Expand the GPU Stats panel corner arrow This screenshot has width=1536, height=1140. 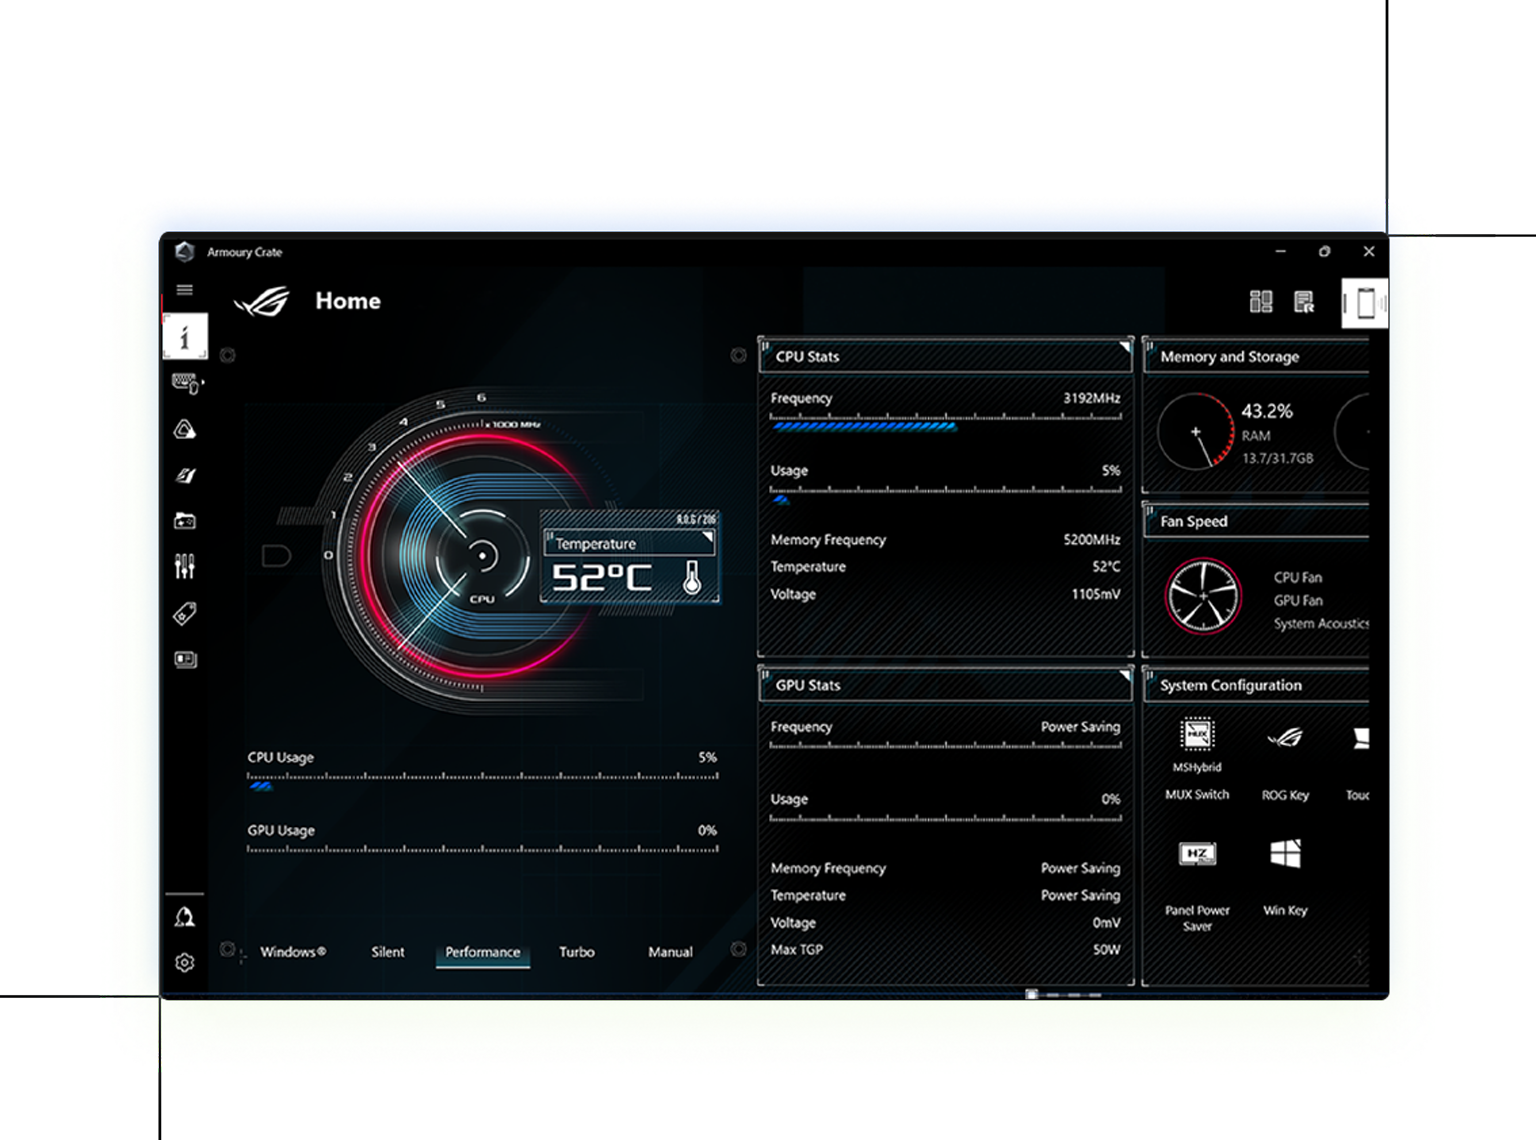click(x=1124, y=676)
